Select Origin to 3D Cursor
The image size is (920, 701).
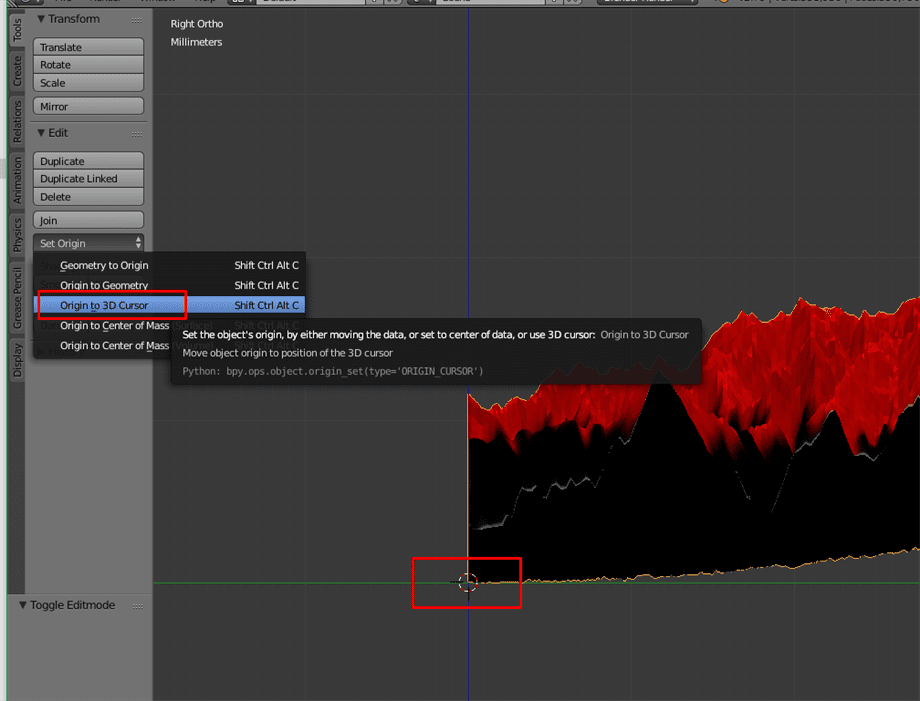point(170,305)
